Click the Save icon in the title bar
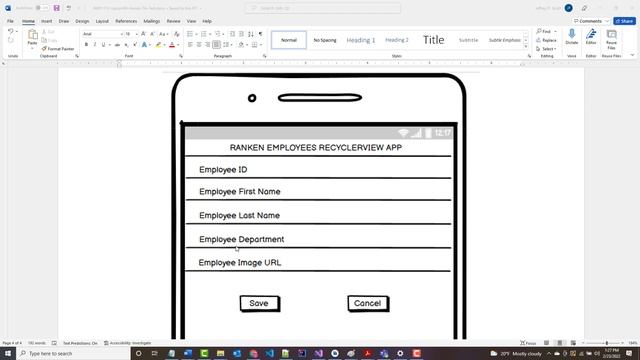This screenshot has height=360, width=640. 57,8
